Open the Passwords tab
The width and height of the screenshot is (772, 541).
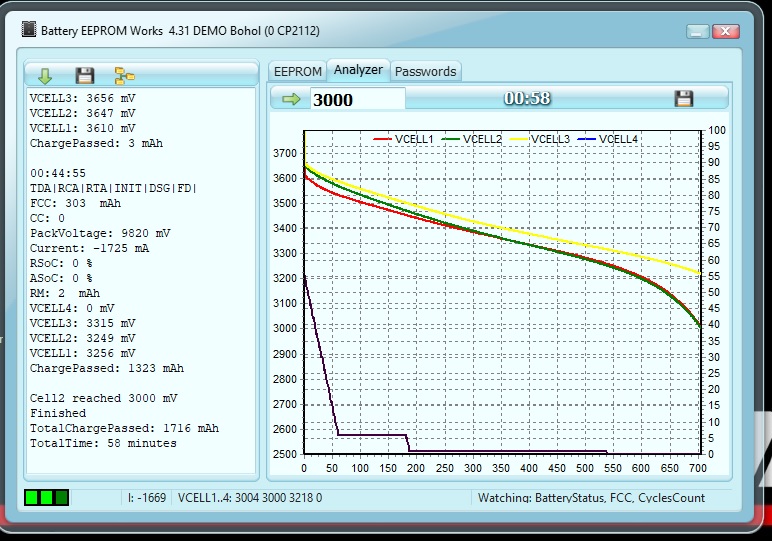[x=425, y=71]
